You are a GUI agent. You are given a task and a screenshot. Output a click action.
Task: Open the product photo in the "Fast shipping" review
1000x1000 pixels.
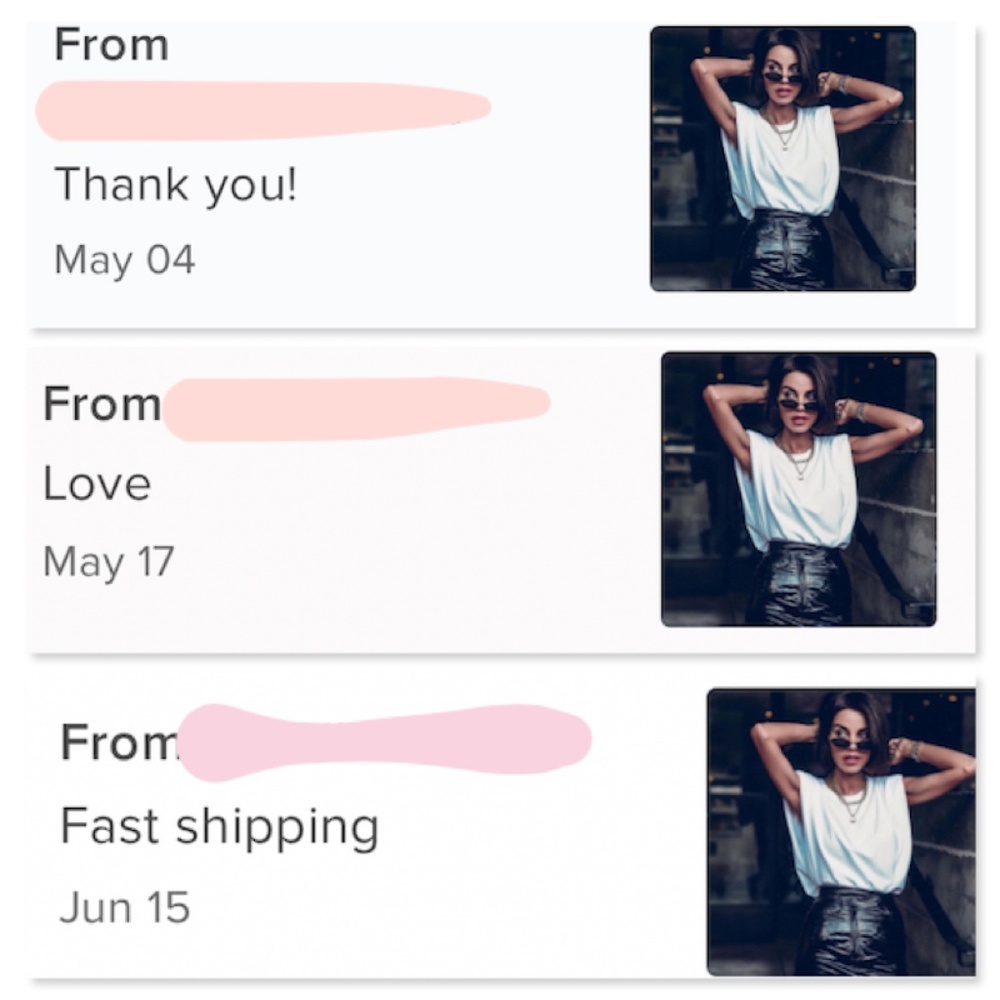[840, 831]
